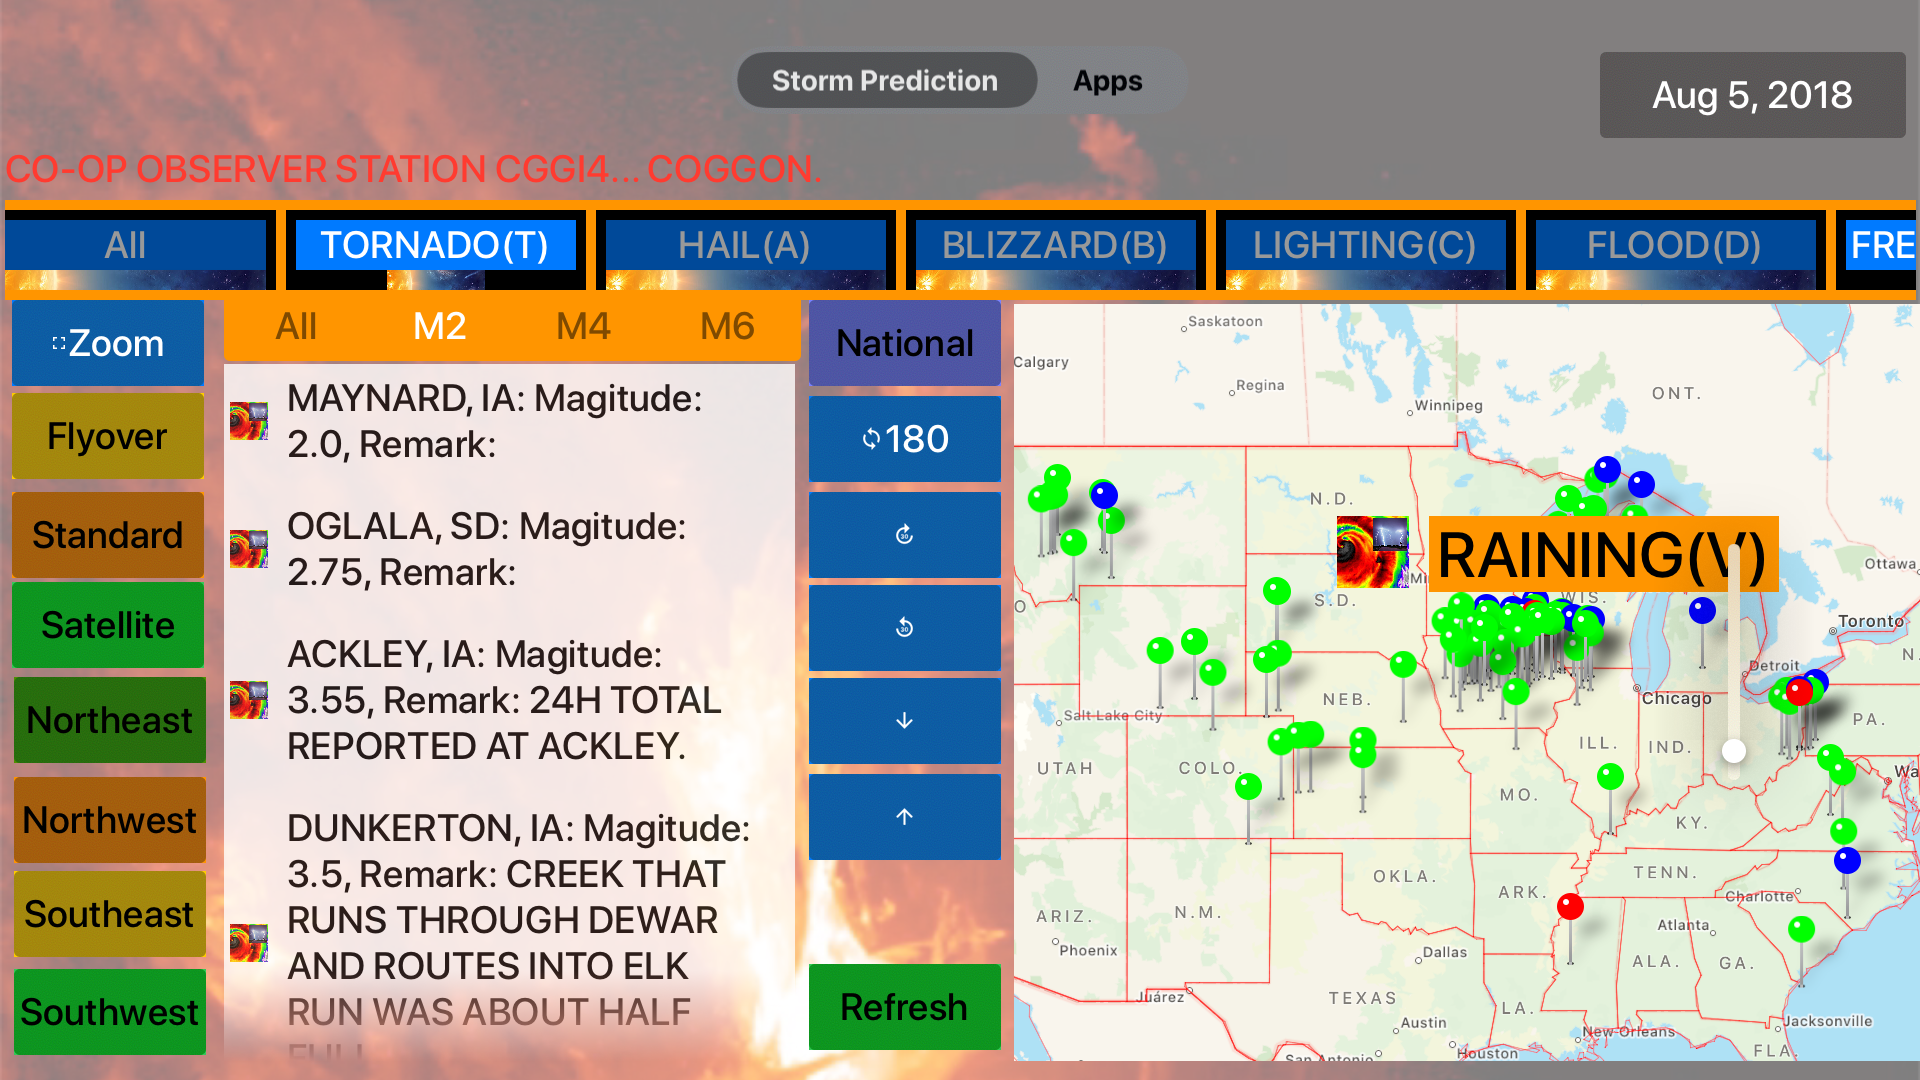The width and height of the screenshot is (1920, 1080).
Task: Open the OGLALA, SD report row
Action: point(510,549)
